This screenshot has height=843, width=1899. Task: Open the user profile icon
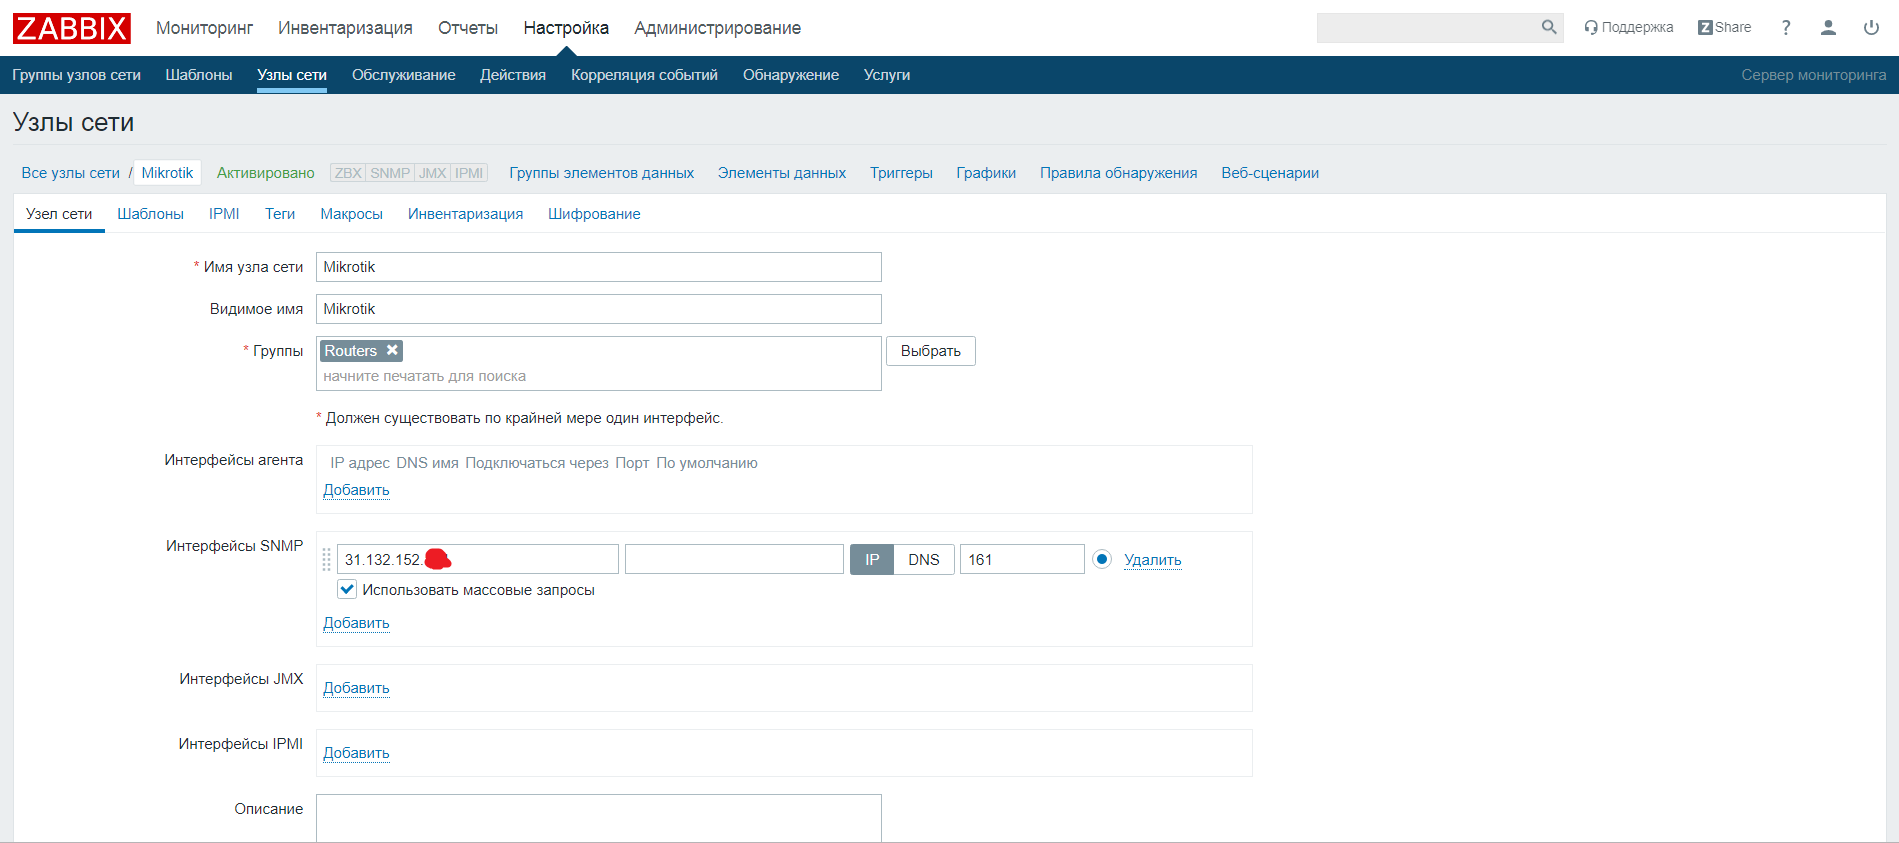(1828, 27)
